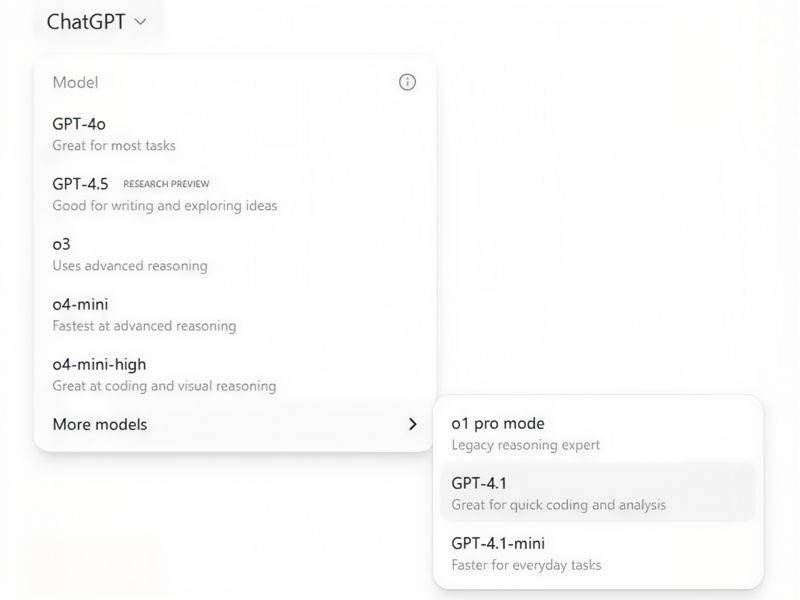The image size is (800, 600).
Task: Choose GPT-4.1 in the submenu
Action: pos(479,483)
